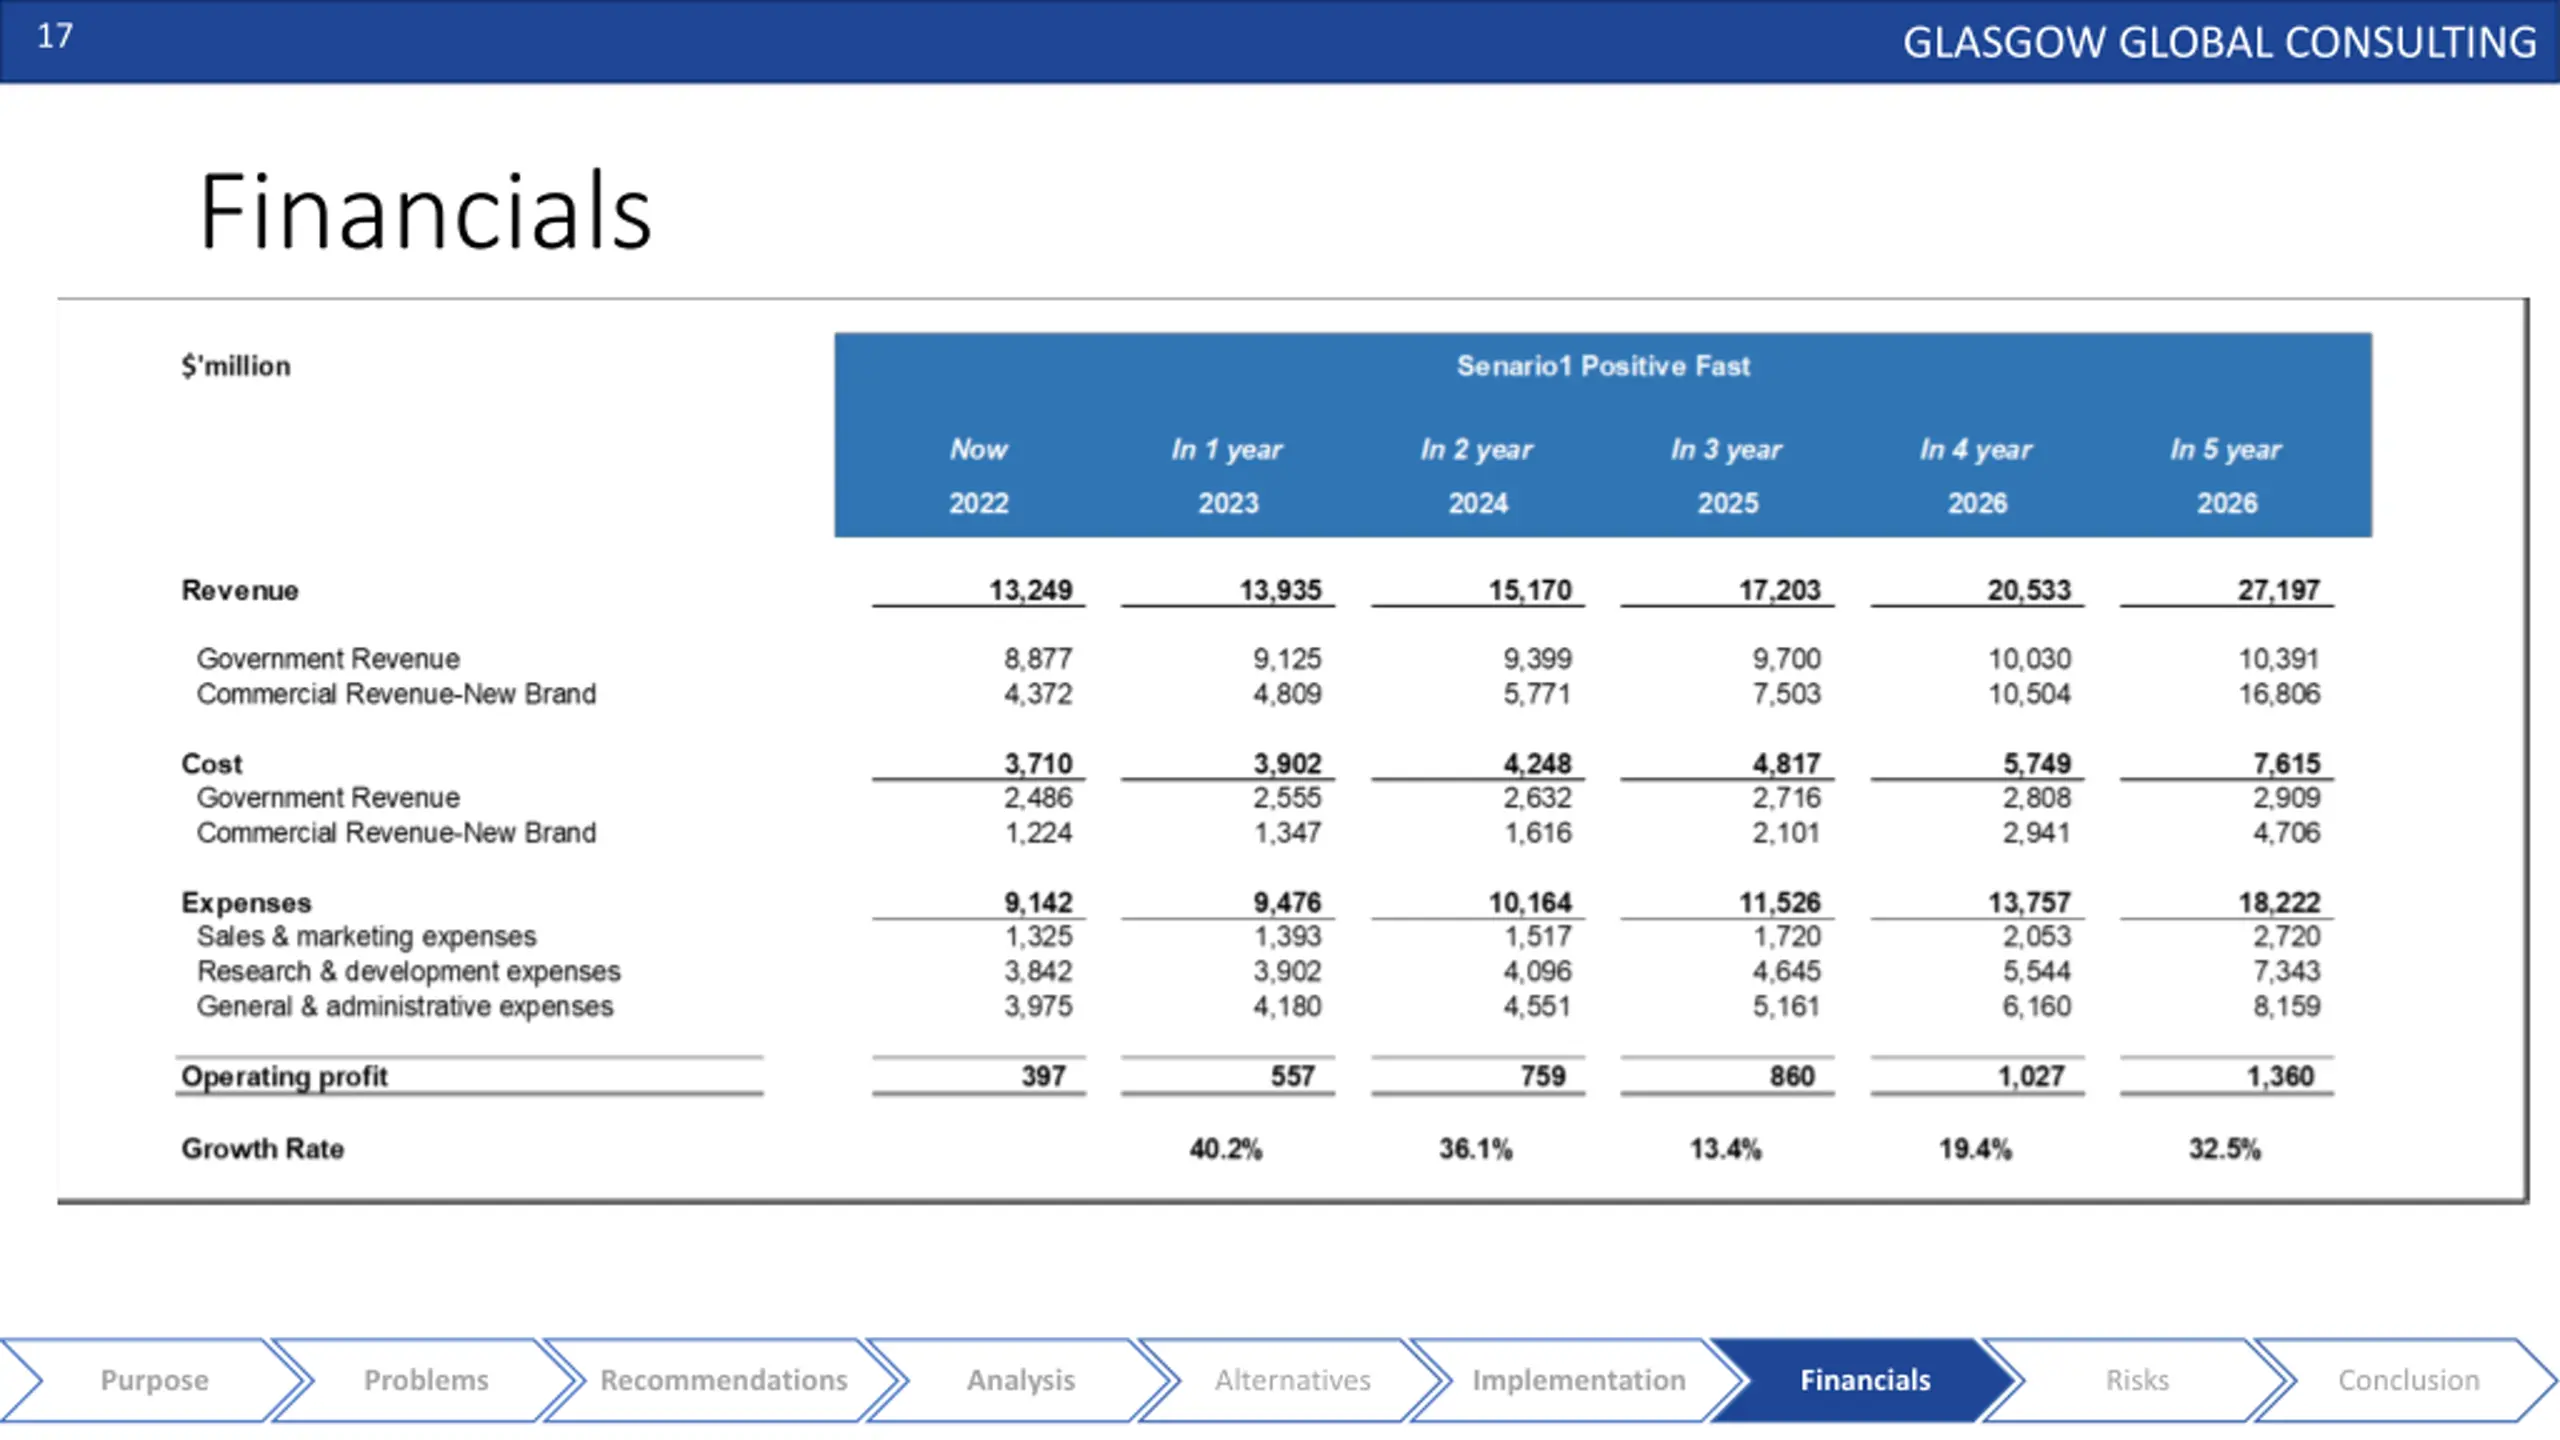Open the Implementation section arrow
The width and height of the screenshot is (2560, 1440).
(1578, 1380)
